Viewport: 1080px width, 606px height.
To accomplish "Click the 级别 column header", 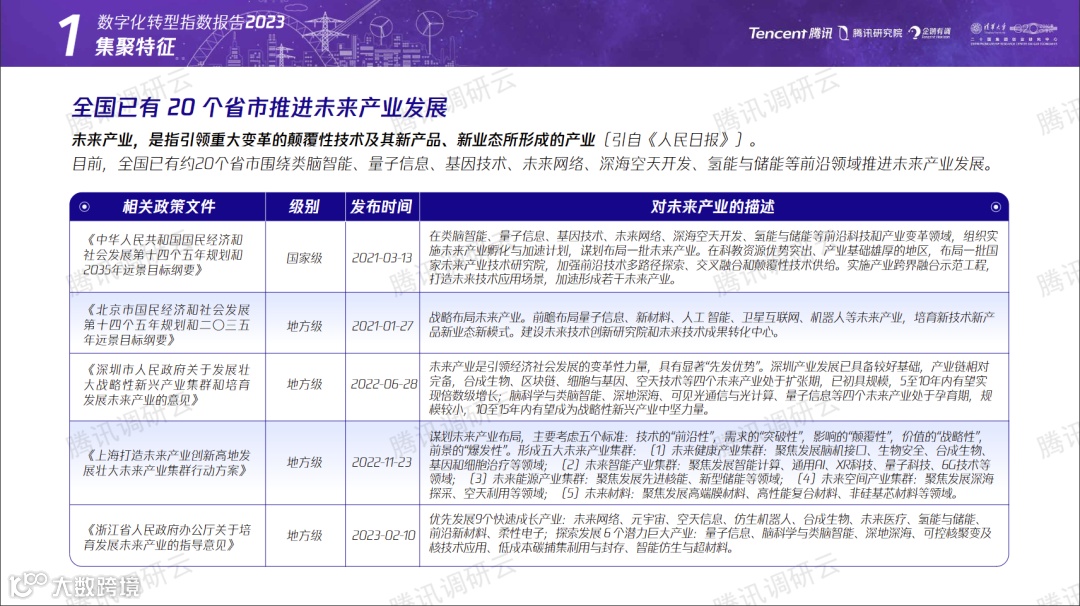I will (x=304, y=207).
